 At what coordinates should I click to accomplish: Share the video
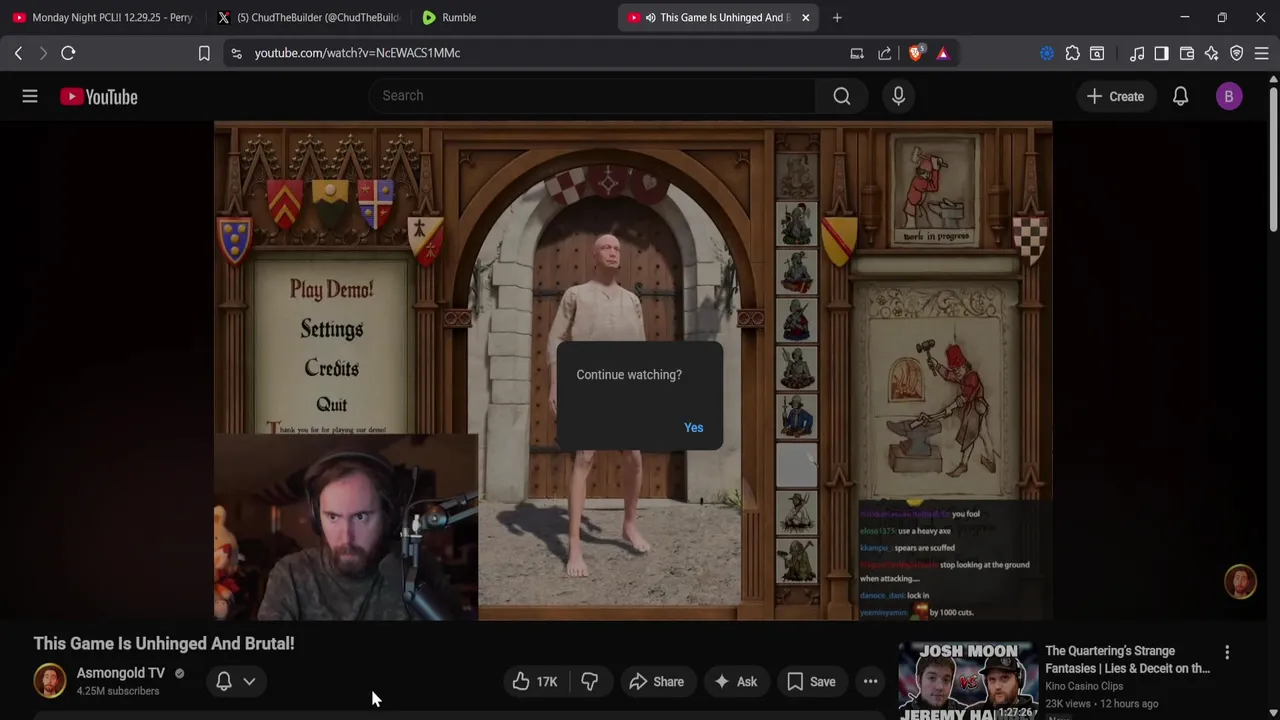(656, 682)
